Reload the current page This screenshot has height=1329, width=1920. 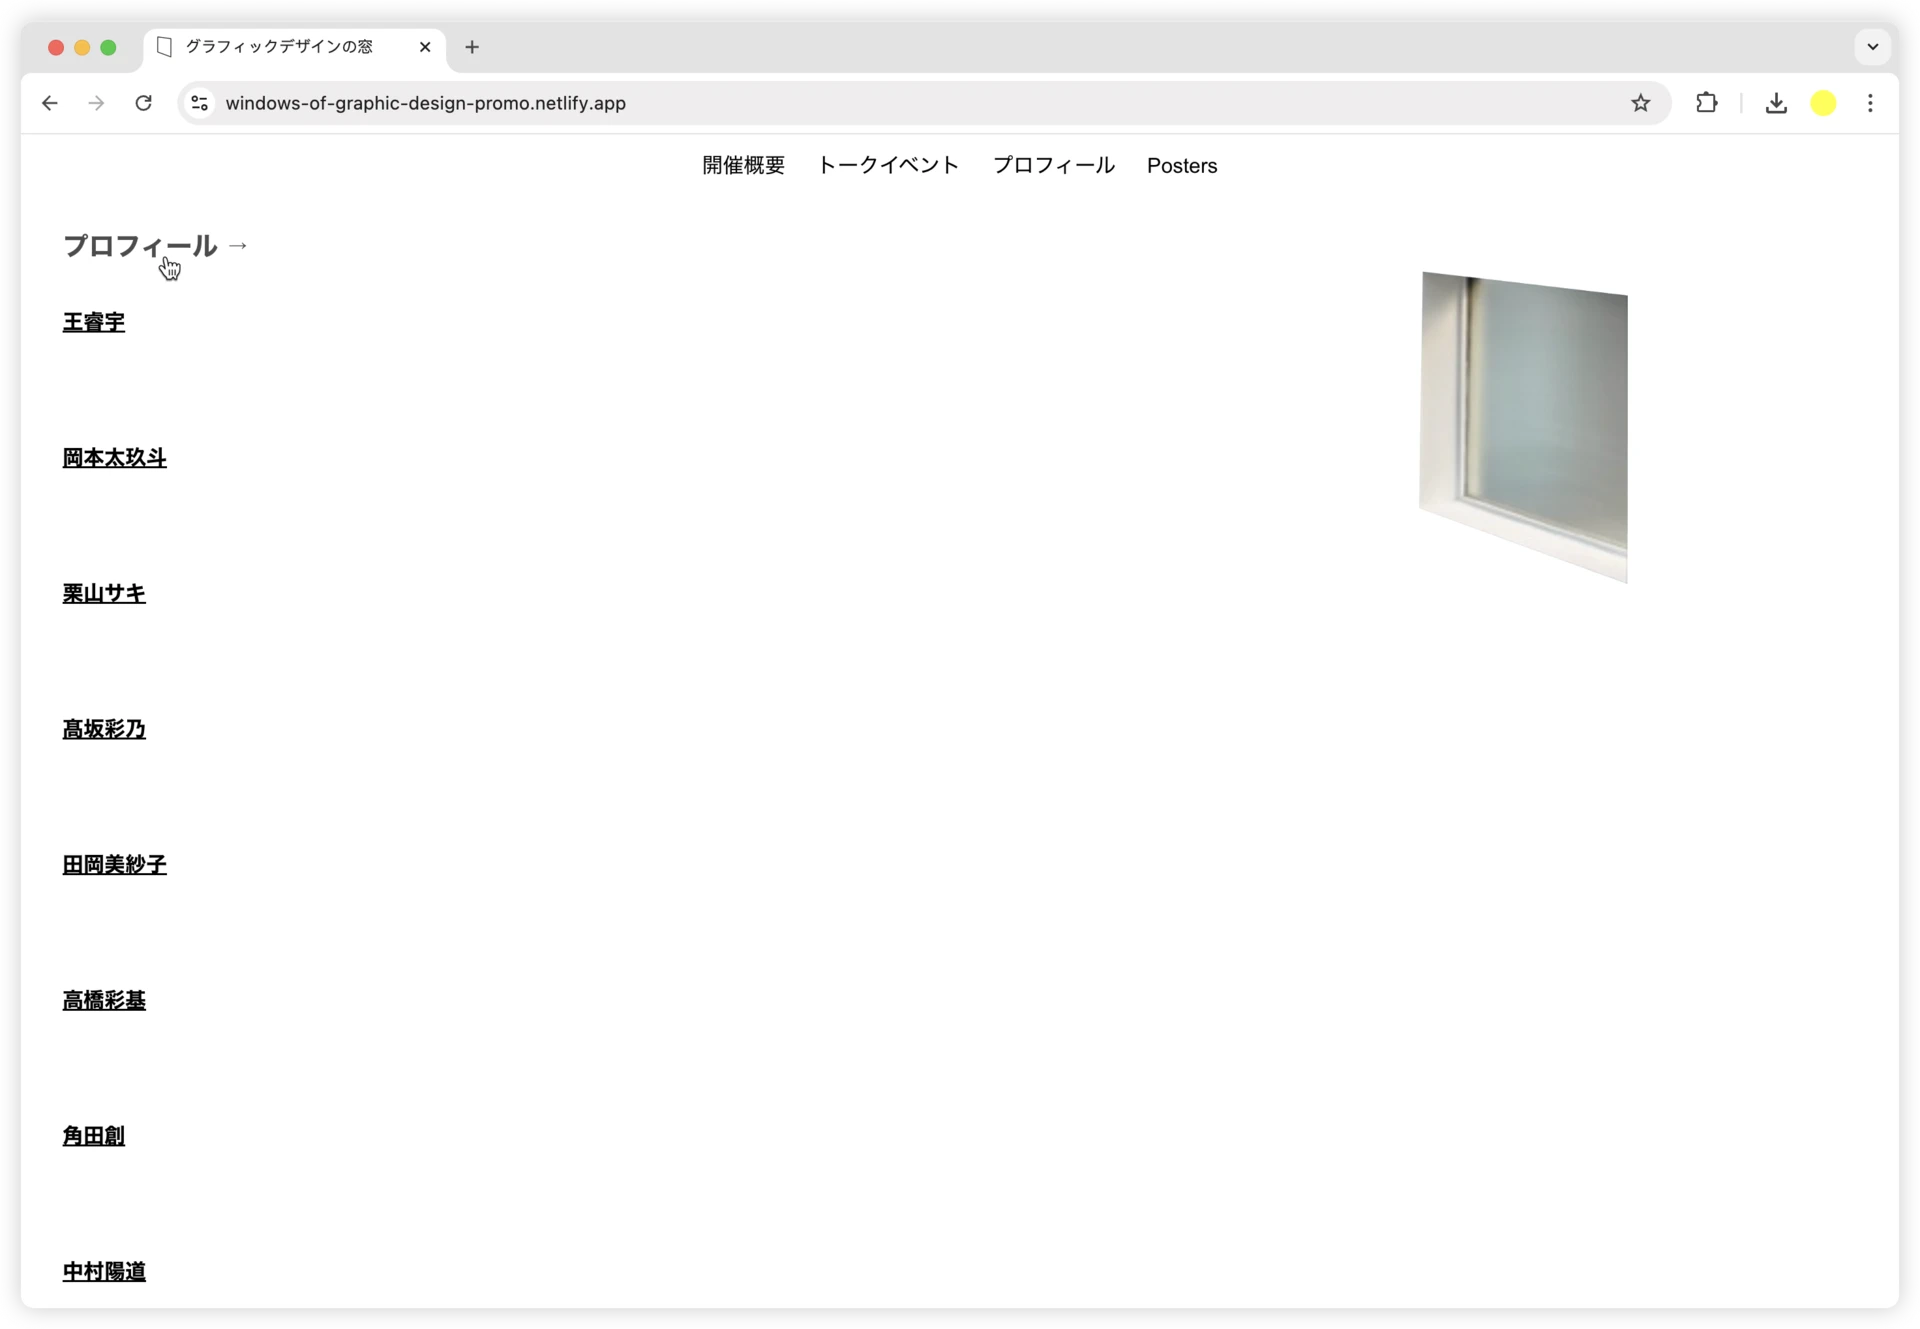(143, 103)
